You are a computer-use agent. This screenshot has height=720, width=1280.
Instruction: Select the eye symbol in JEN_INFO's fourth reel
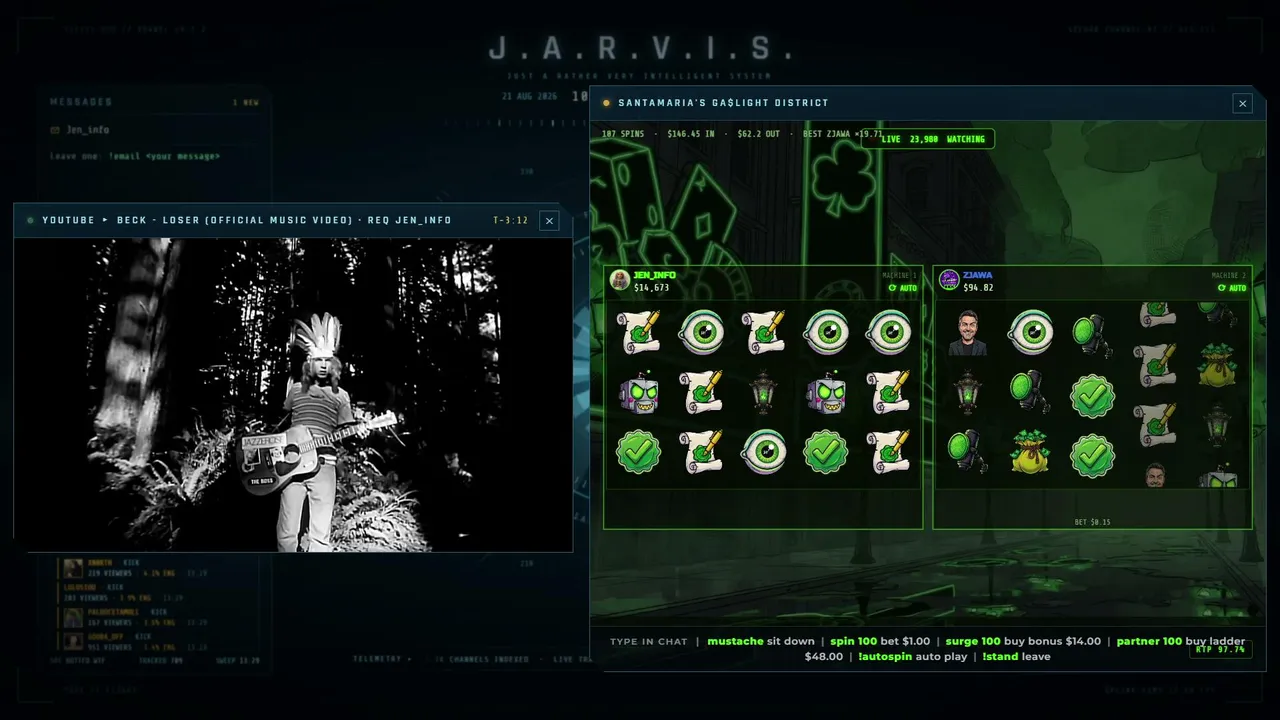pos(826,332)
